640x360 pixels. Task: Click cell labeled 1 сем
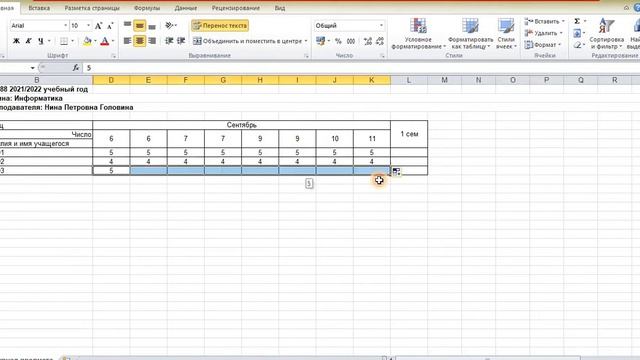pos(409,134)
